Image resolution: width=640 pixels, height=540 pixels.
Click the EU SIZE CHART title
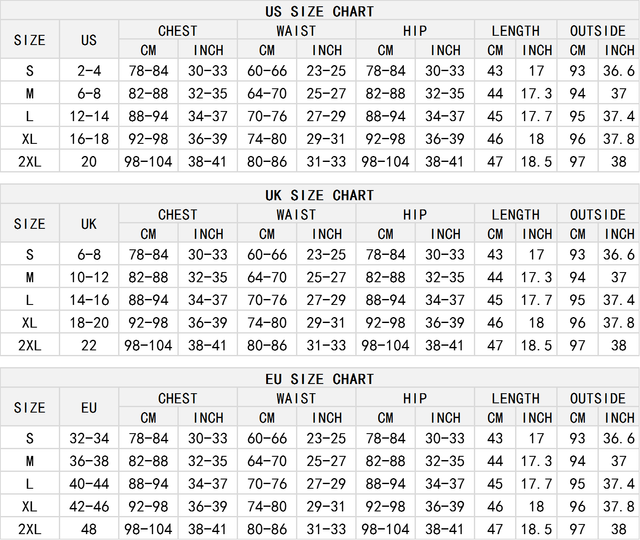(x=320, y=379)
